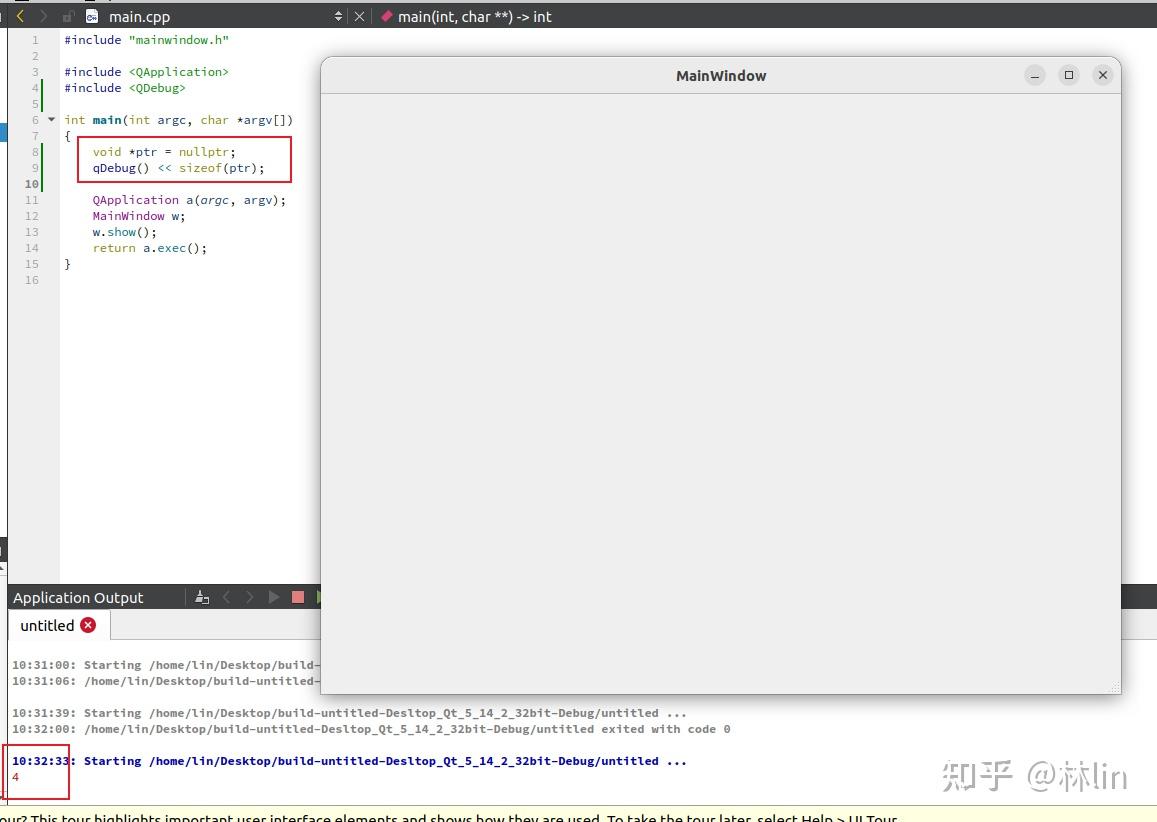The height and width of the screenshot is (822, 1157).
Task: Click the Application Output pane title
Action: 78,597
